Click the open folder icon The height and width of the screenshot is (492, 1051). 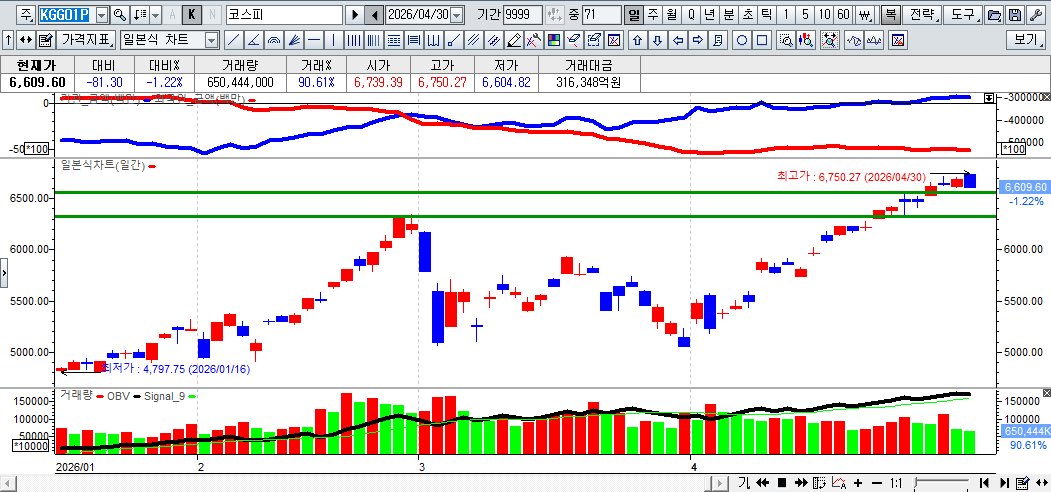994,15
